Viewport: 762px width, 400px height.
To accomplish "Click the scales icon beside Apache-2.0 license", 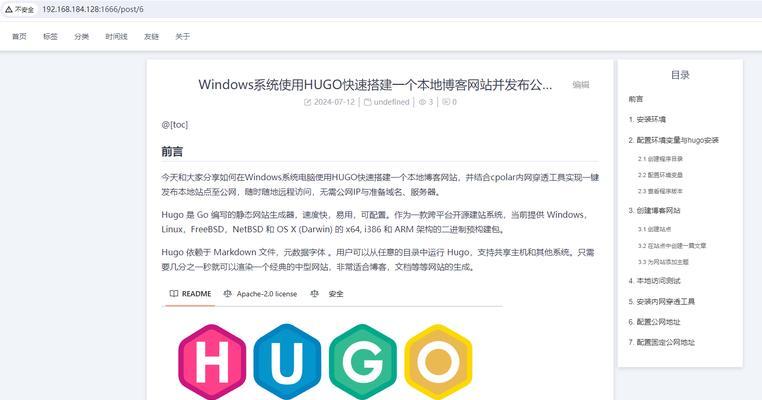I will [227, 294].
